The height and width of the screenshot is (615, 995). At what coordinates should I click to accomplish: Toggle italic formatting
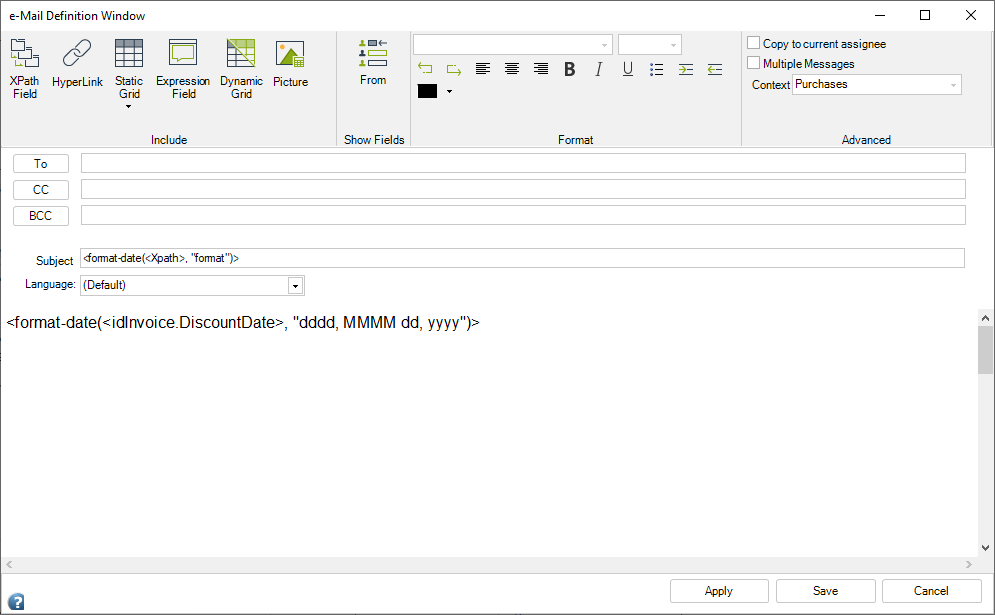(x=598, y=69)
